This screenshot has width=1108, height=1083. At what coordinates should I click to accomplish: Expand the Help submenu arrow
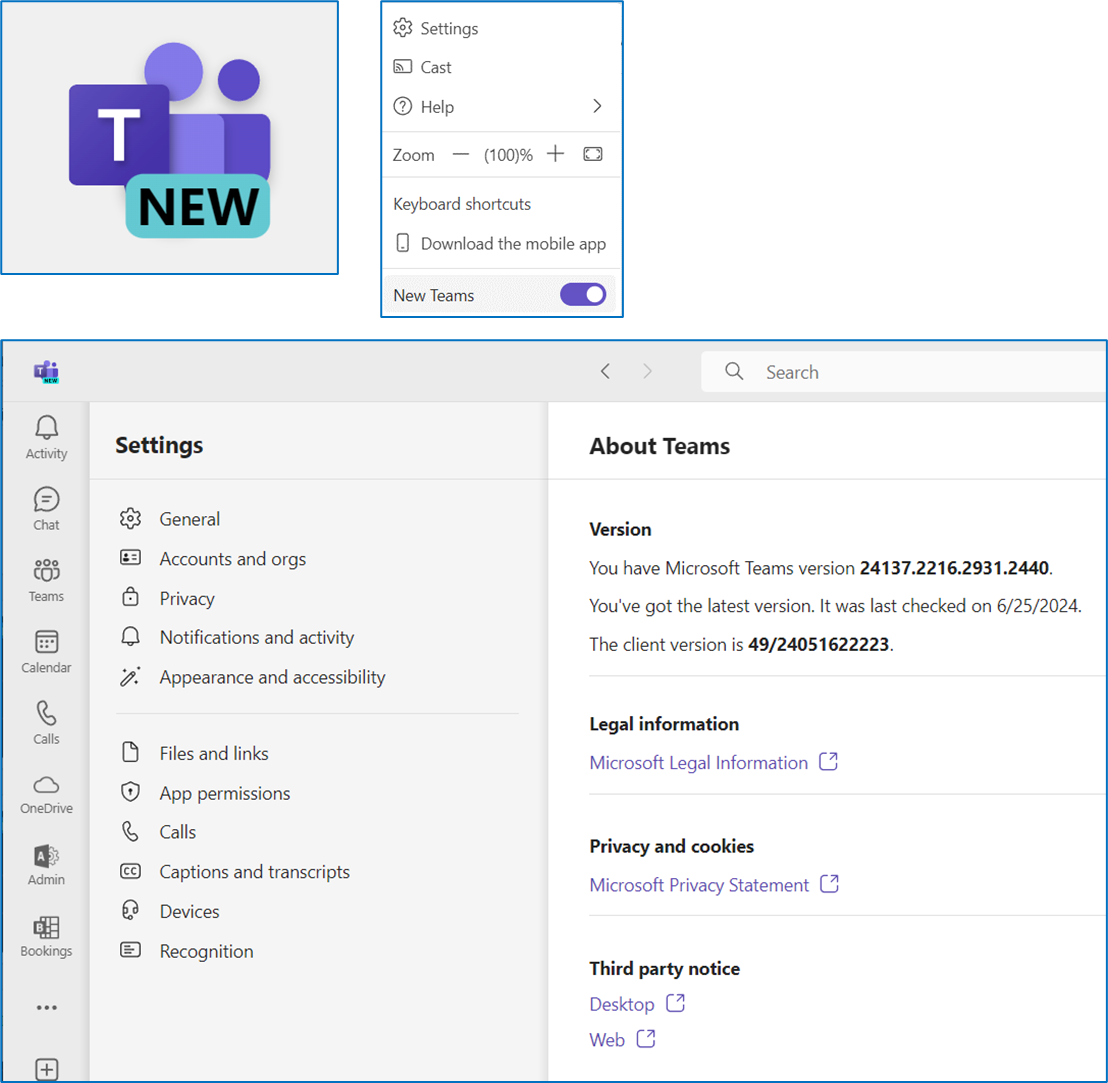(596, 107)
